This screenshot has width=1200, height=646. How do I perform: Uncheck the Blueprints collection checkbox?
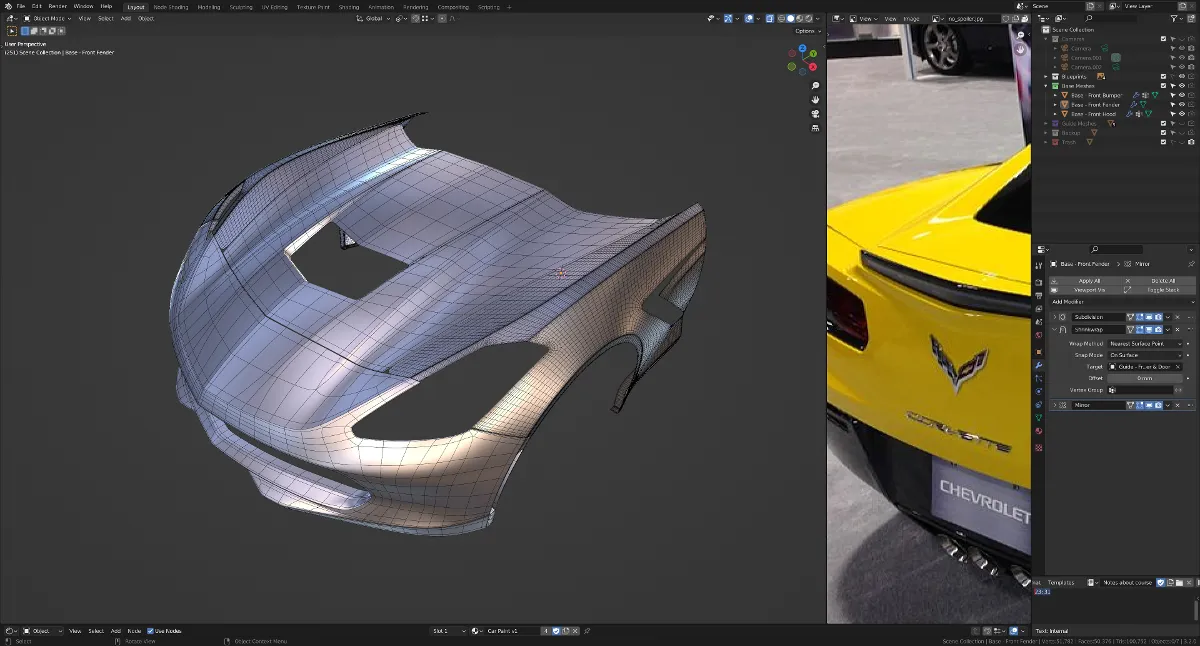[1163, 76]
